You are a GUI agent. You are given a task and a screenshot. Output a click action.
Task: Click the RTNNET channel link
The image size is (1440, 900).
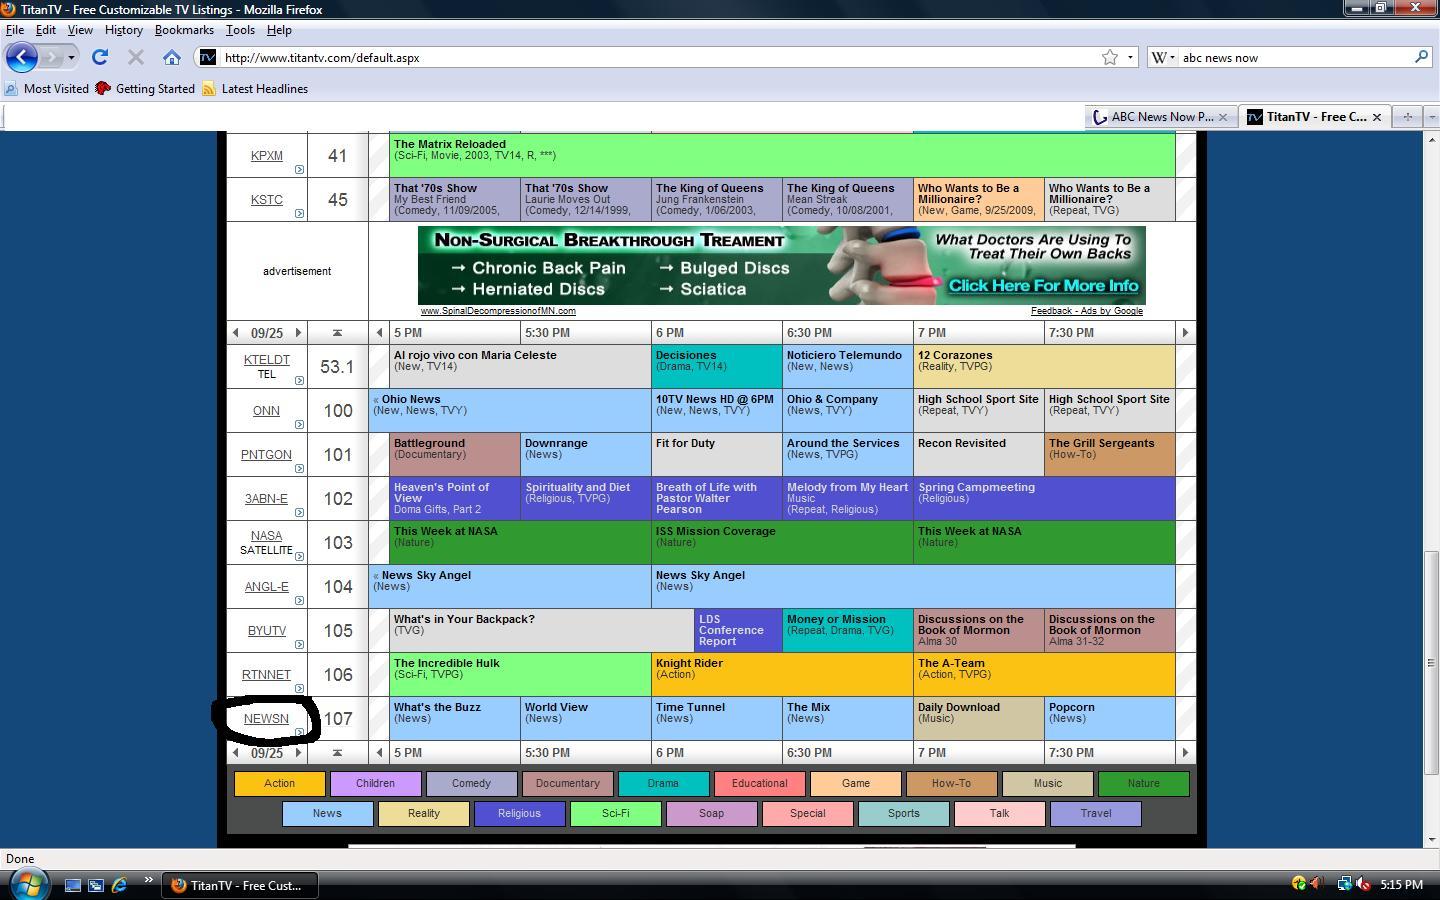click(x=266, y=674)
